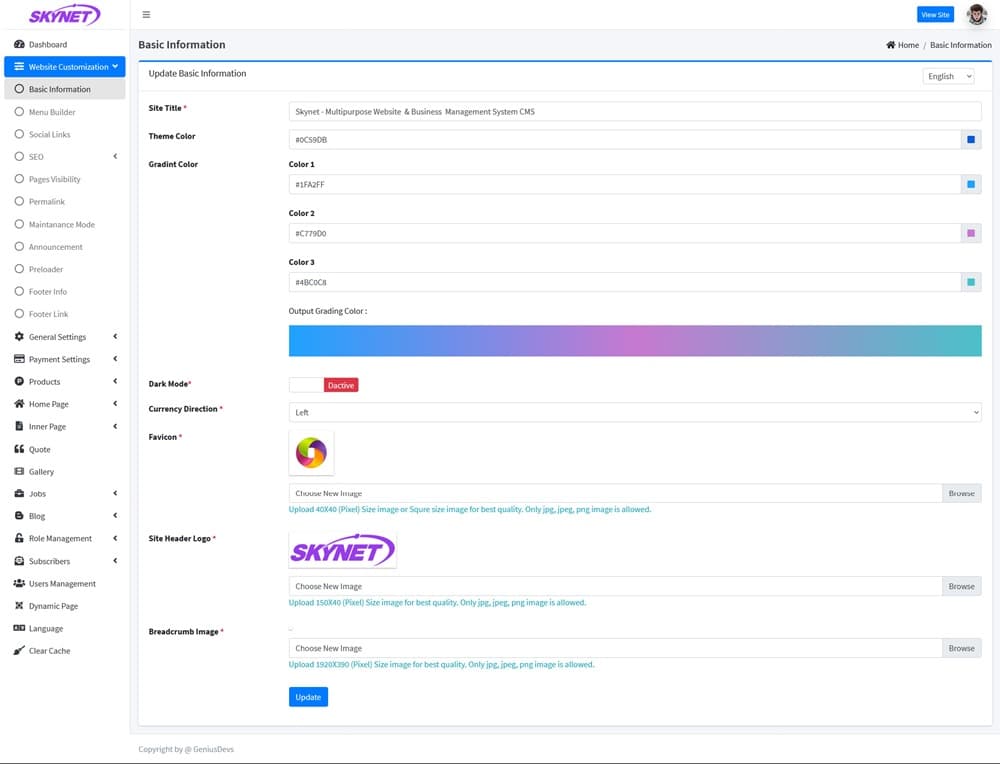Click the Clear Cache broom icon
1000x764 pixels.
[x=19, y=650]
